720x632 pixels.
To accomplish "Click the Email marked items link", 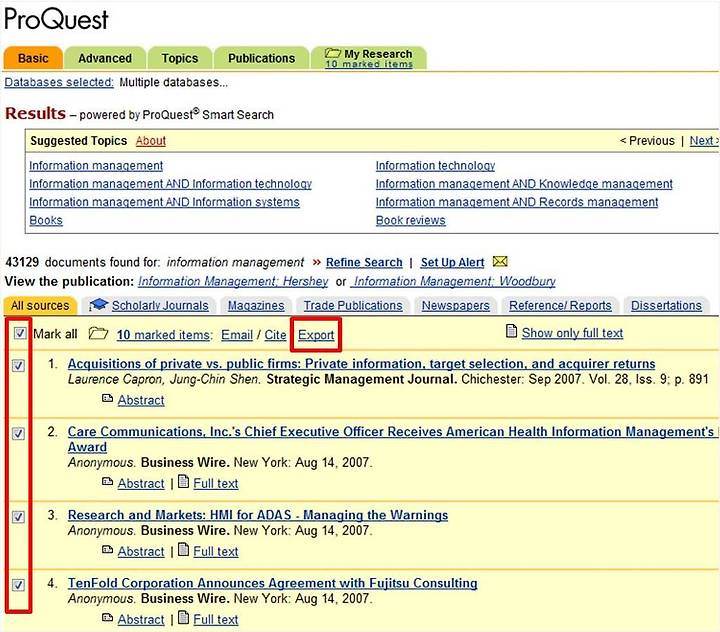I will pyautogui.click(x=237, y=335).
